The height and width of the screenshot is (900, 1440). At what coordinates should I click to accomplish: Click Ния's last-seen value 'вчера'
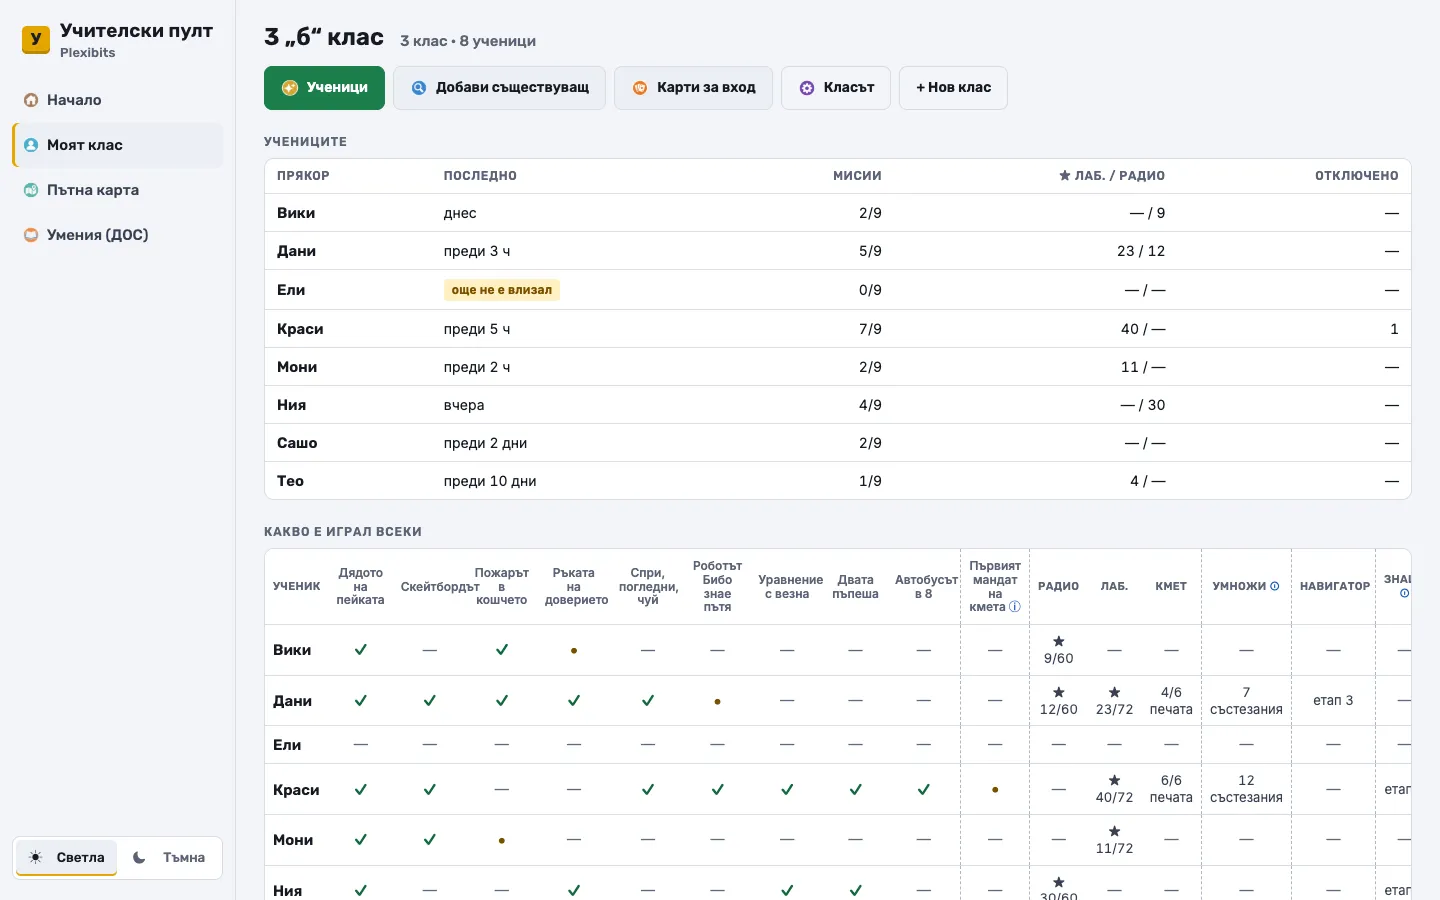(x=464, y=405)
